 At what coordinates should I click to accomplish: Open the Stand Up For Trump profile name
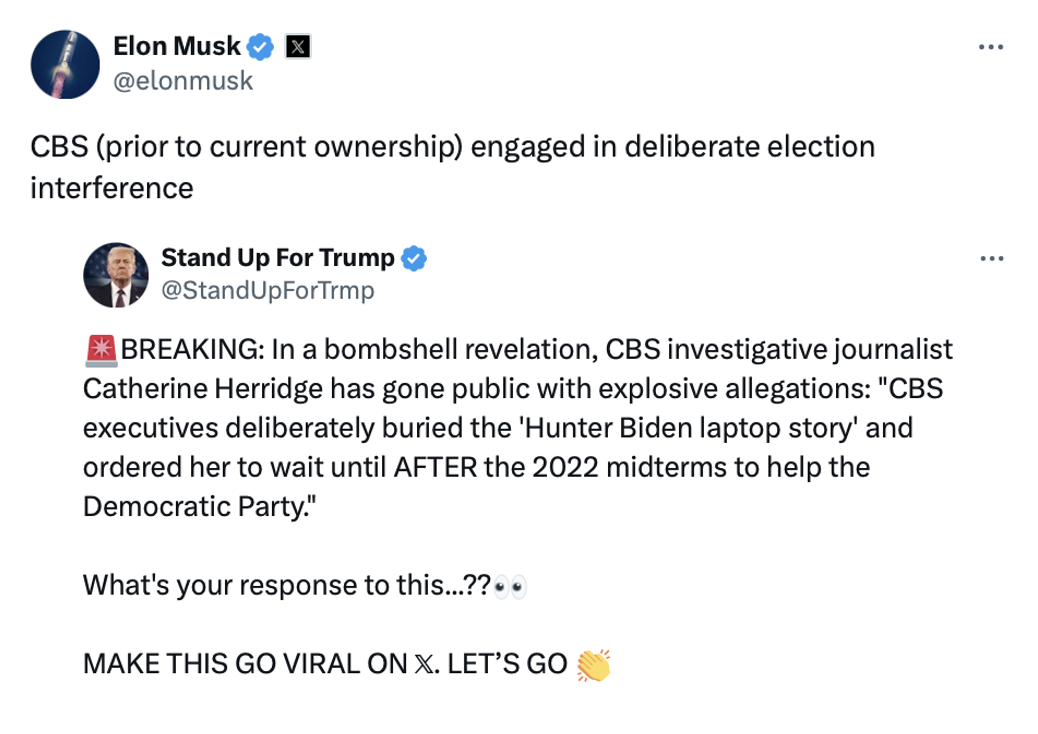pos(277,258)
